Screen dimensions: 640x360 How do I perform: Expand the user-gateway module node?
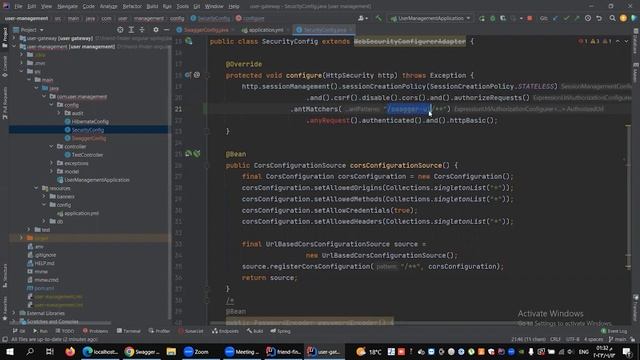[14, 38]
